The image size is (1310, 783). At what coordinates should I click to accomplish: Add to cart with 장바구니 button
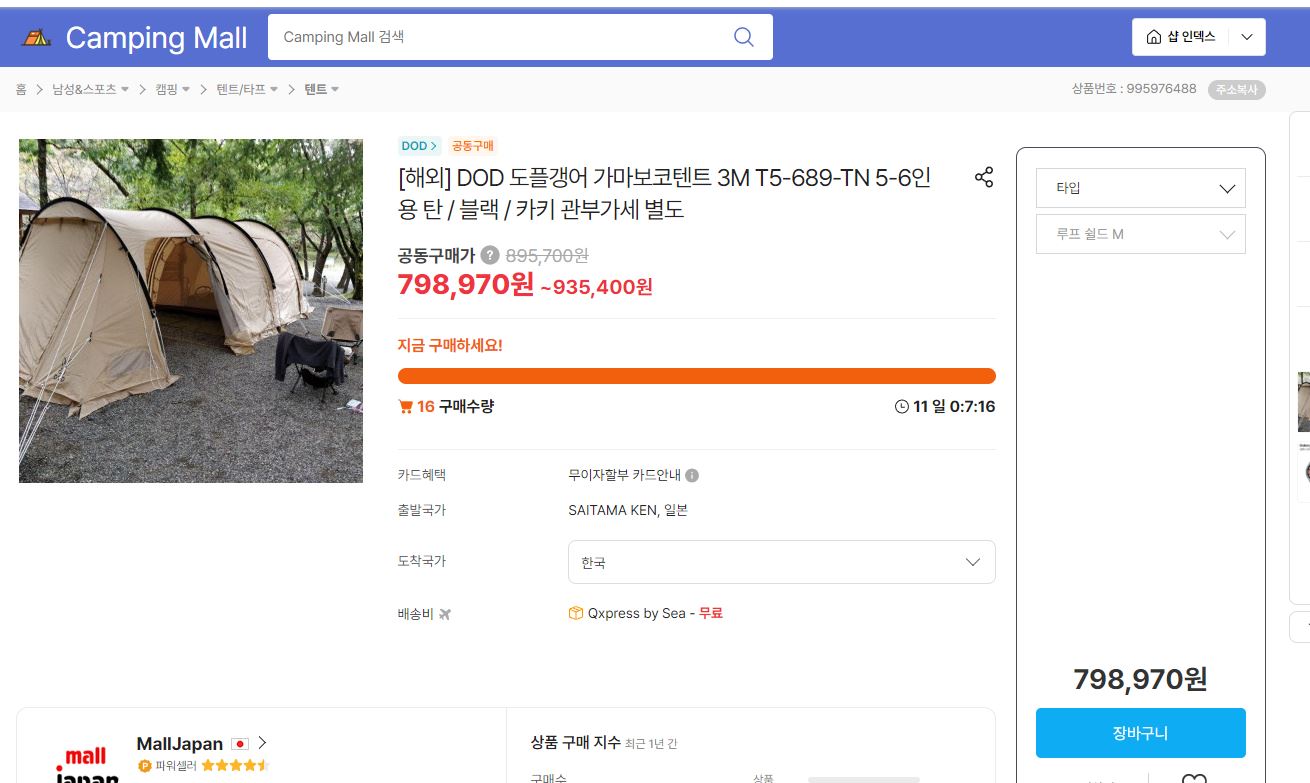click(x=1141, y=733)
